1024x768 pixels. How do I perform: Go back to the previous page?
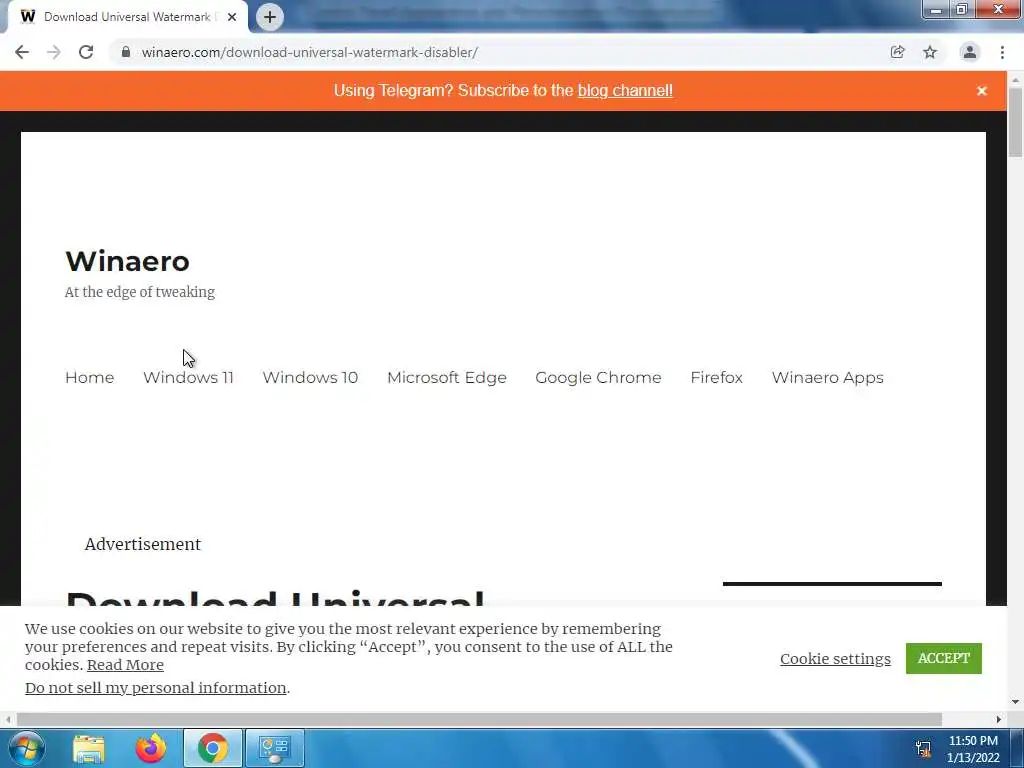22,52
